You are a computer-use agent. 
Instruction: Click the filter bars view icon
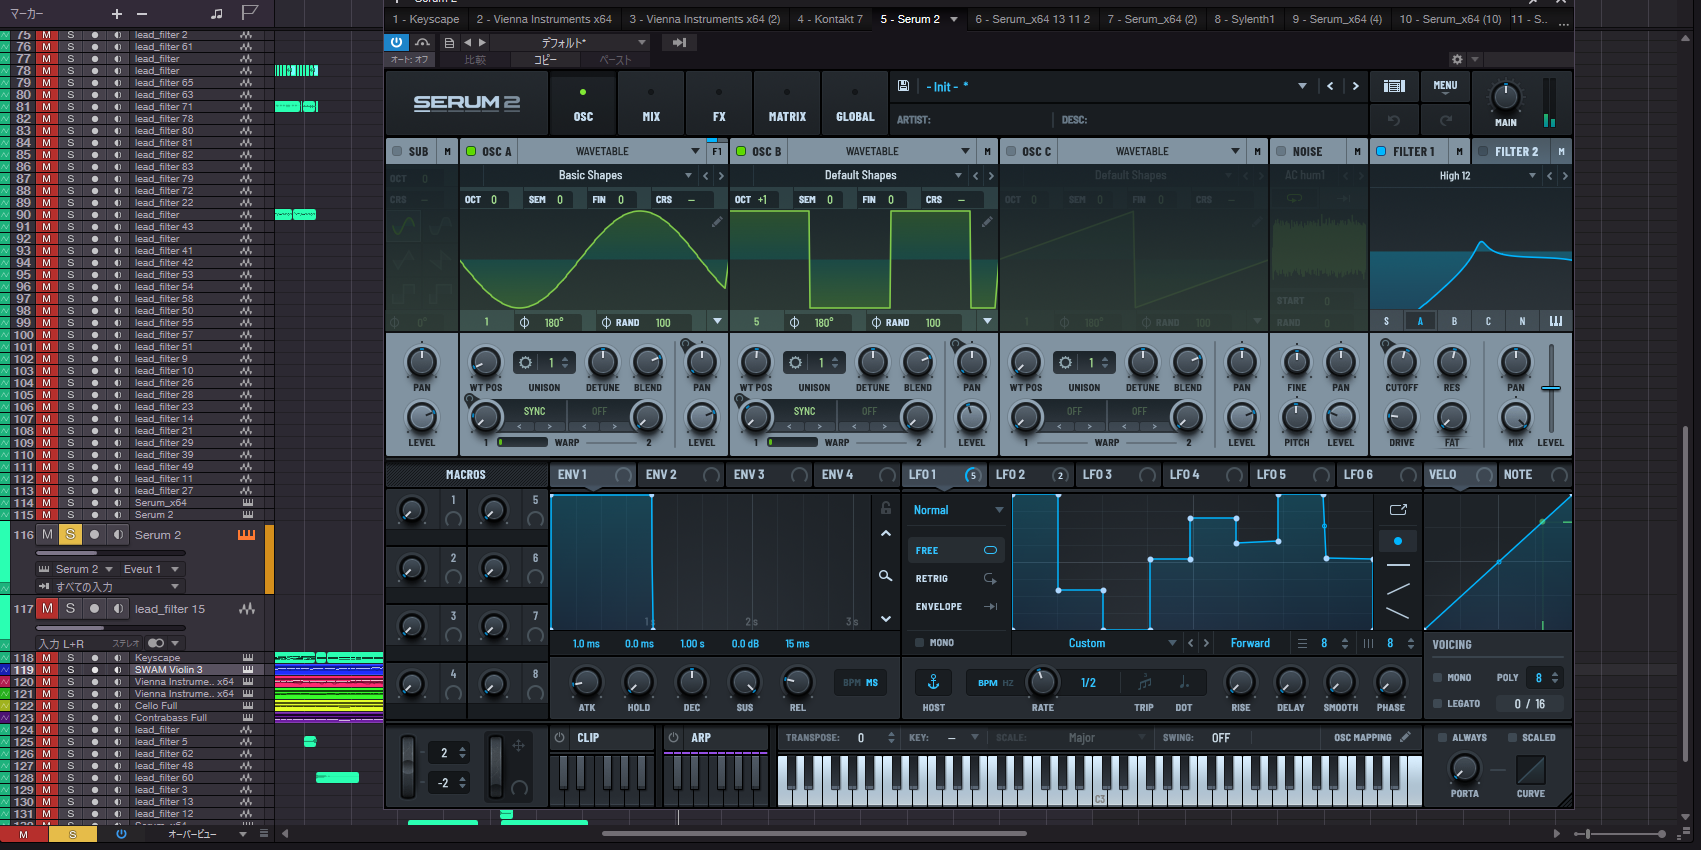1556,321
